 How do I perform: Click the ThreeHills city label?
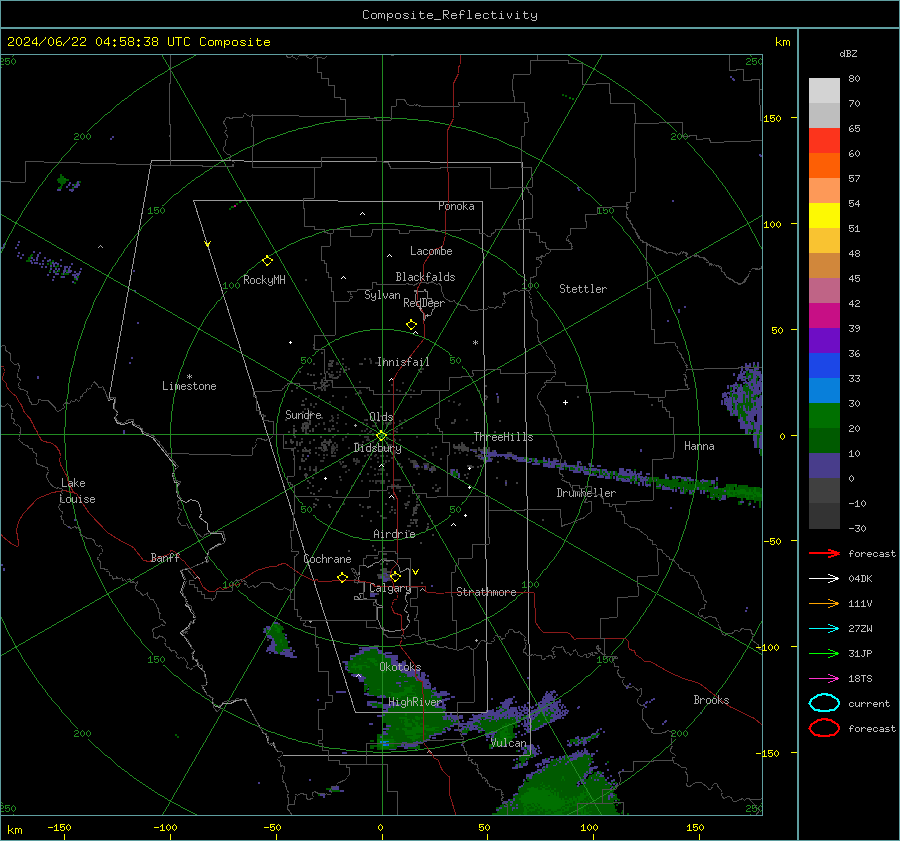(503, 437)
